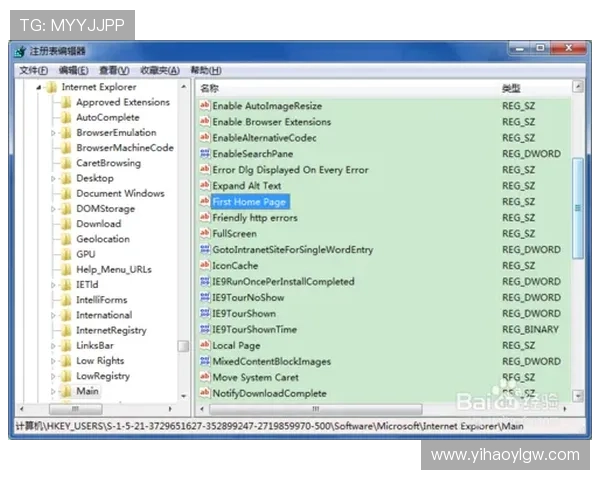Select the Local Page value entry

236,346
